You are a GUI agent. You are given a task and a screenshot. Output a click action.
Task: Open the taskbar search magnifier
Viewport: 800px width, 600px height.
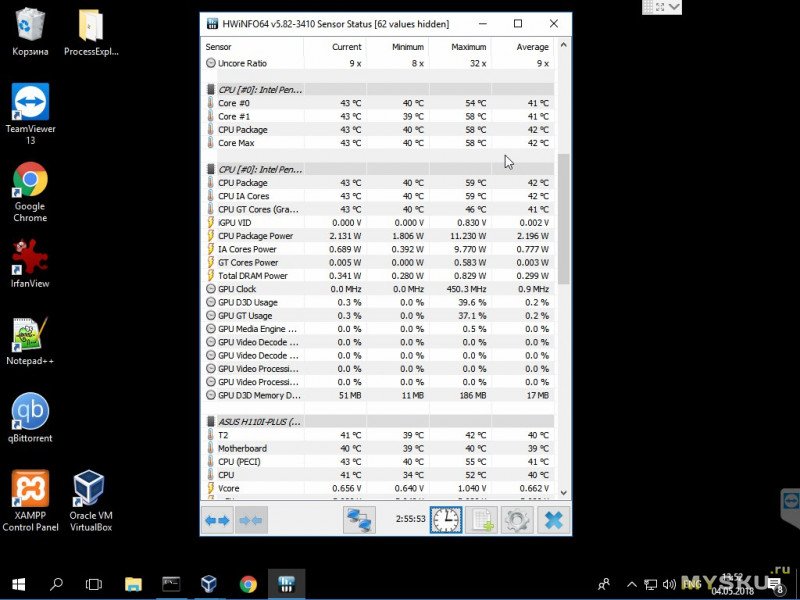click(56, 584)
